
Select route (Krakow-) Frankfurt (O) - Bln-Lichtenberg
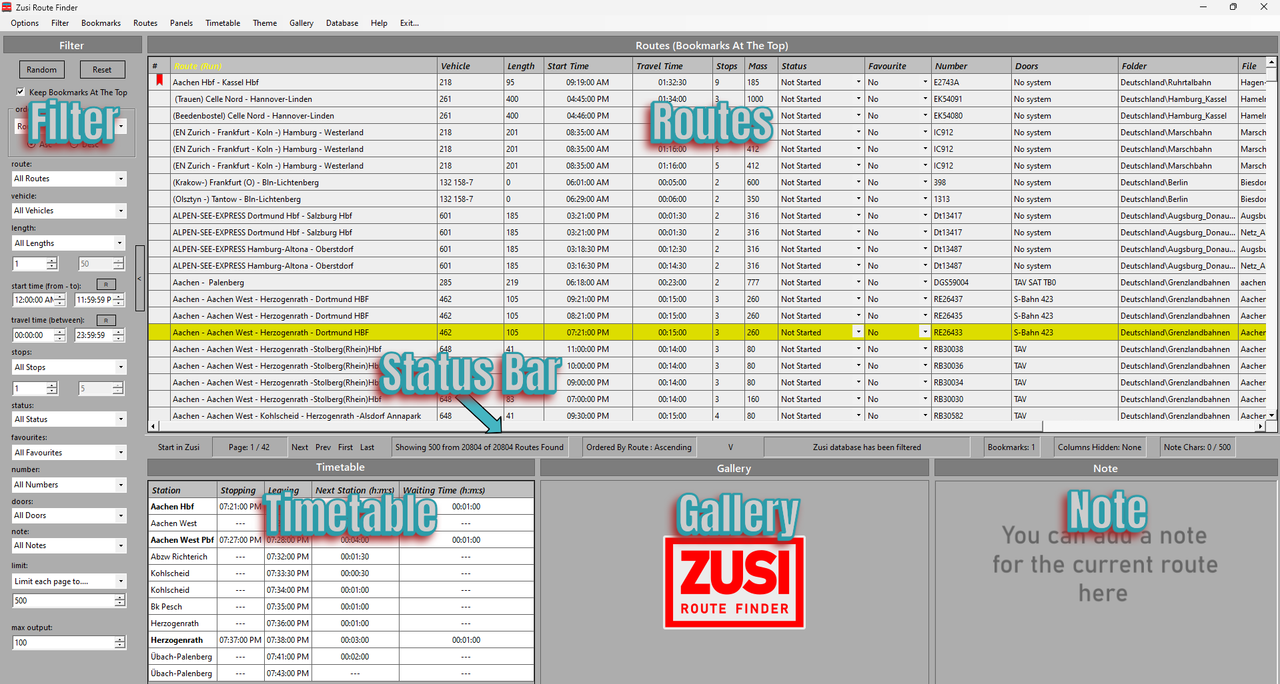[245, 183]
